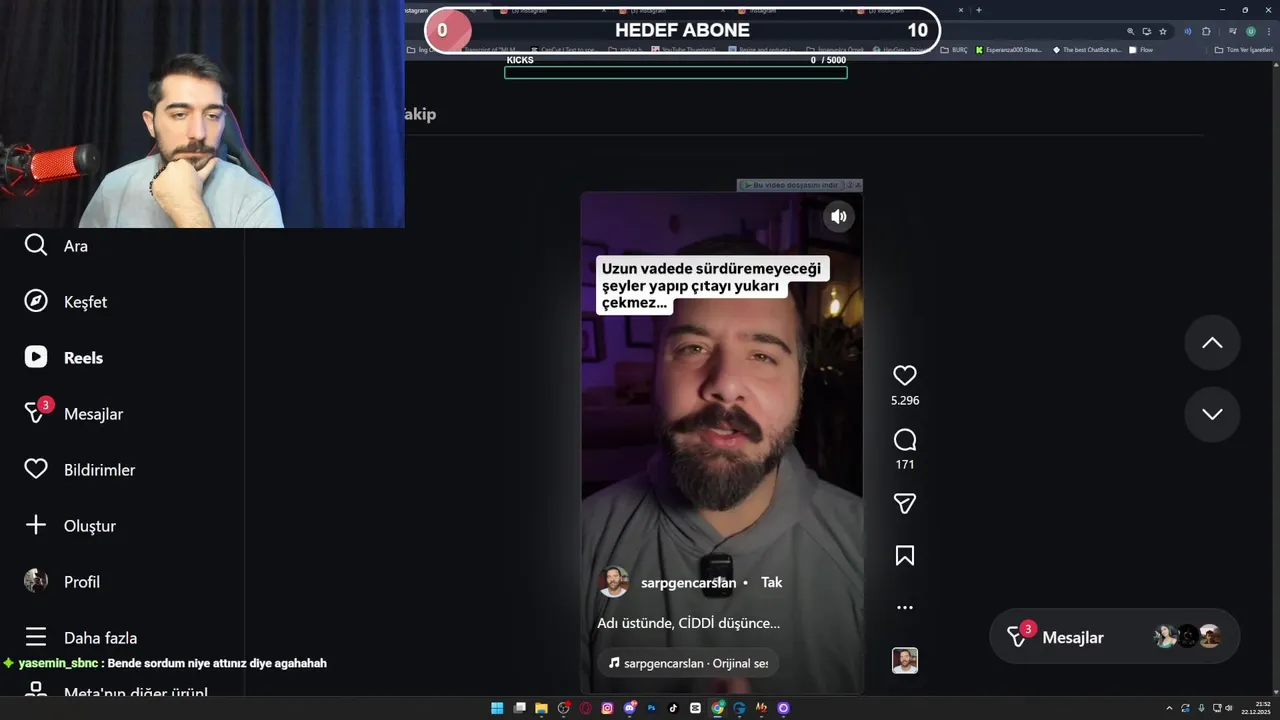Click the KICKS progress bar
Image resolution: width=1280 pixels, height=720 pixels.
(x=676, y=72)
